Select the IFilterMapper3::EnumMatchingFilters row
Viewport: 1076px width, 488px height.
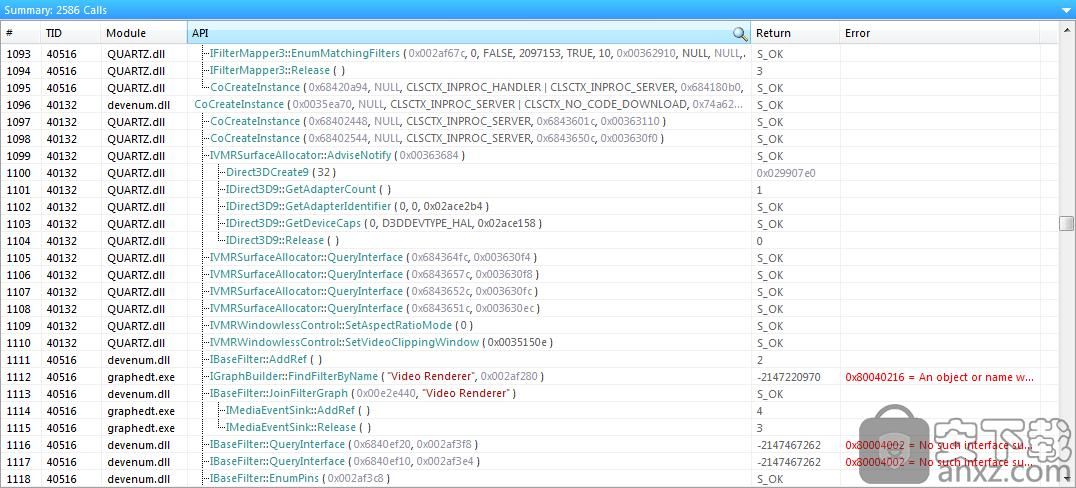305,53
